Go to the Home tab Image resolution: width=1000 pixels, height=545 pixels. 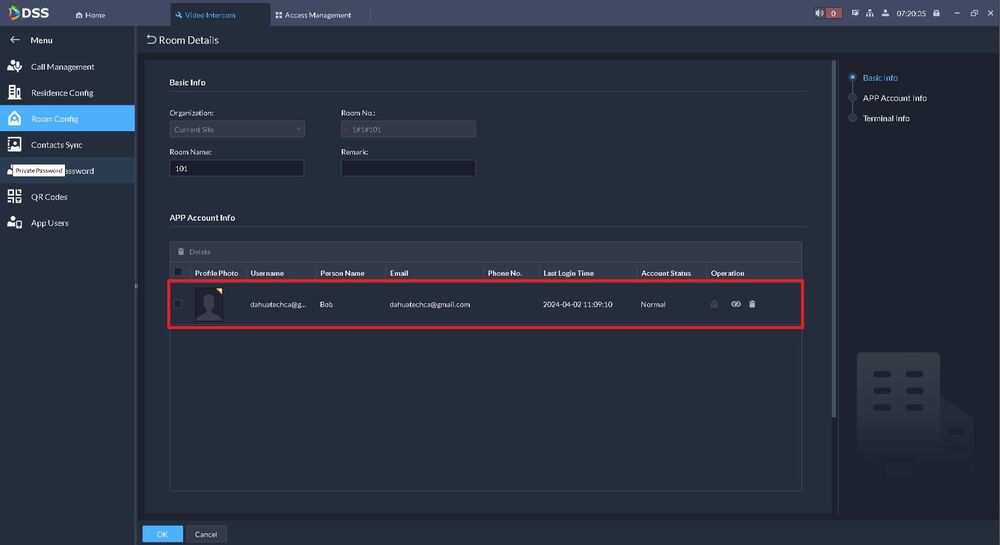pyautogui.click(x=90, y=15)
